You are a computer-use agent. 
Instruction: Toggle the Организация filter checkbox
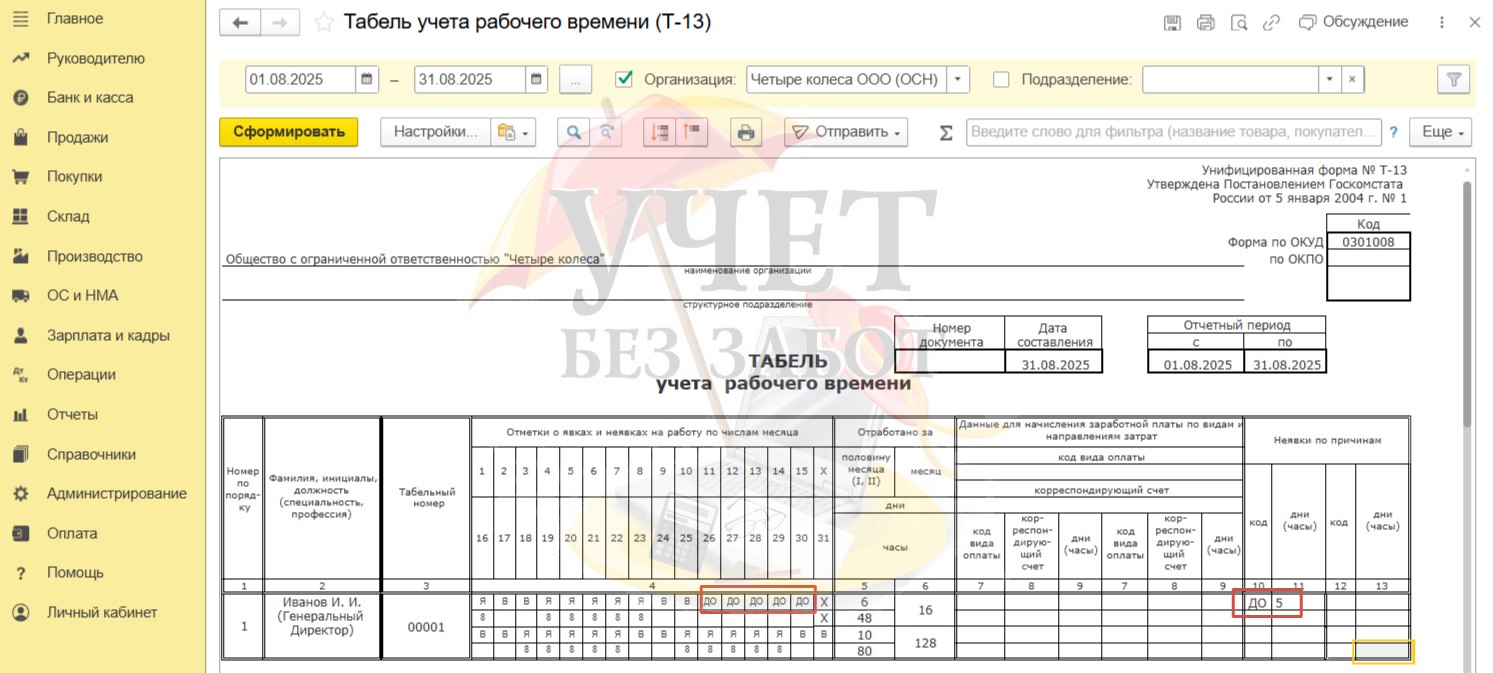point(625,79)
